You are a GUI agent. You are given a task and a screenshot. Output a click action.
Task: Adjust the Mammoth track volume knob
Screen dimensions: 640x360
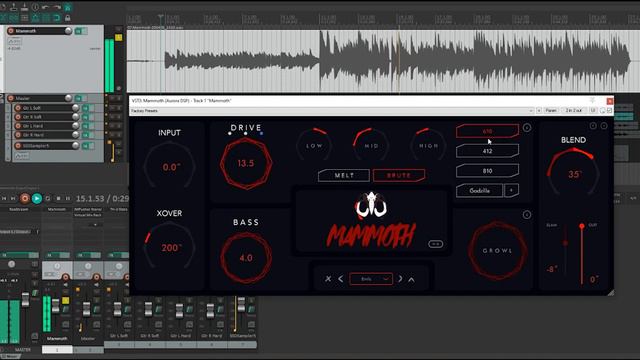tap(68, 31)
